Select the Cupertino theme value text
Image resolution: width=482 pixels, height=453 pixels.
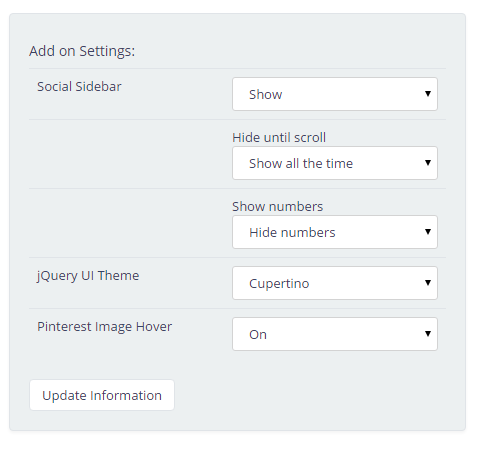tap(279, 284)
